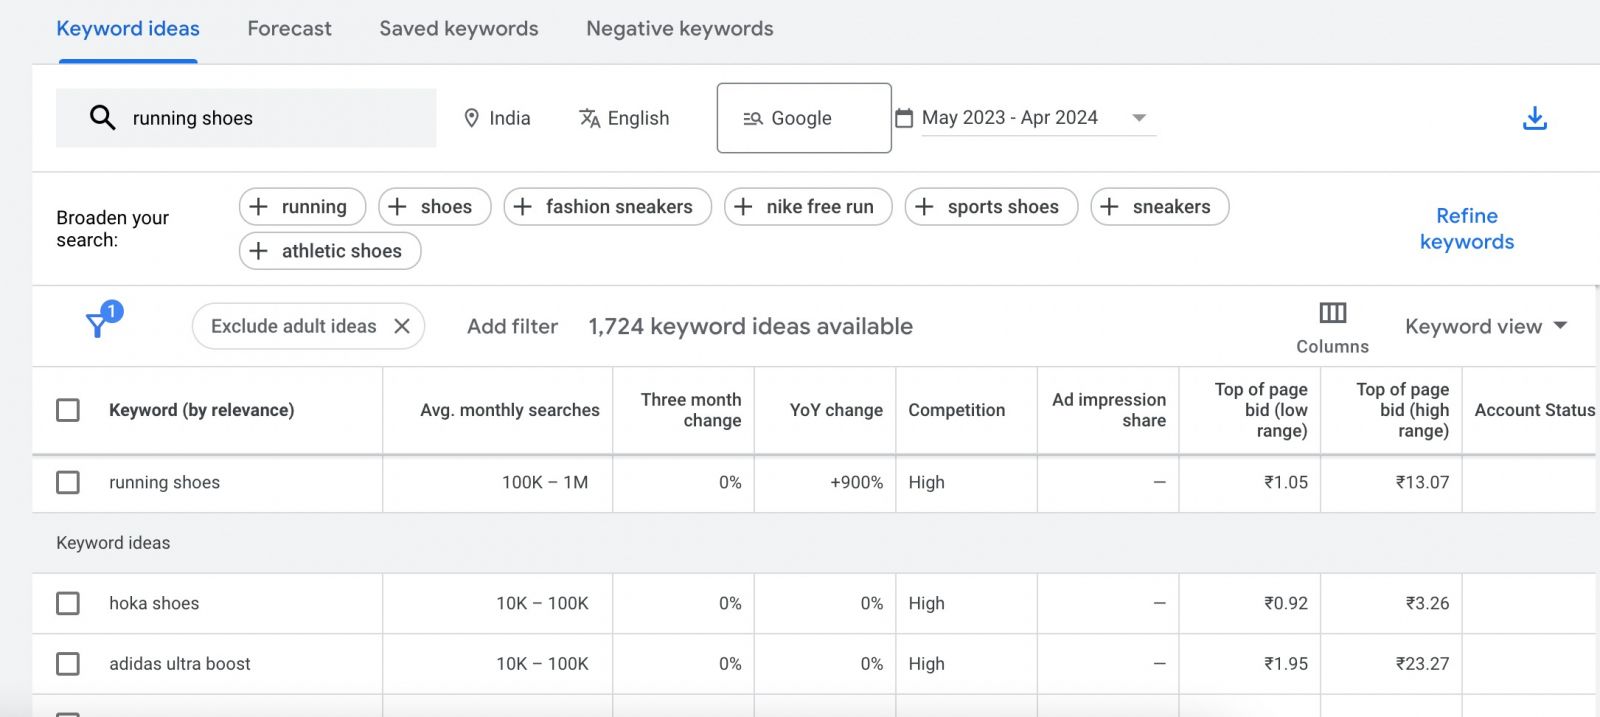
Task: Check the 'adidas ultra boost' row checkbox
Action: (x=68, y=664)
